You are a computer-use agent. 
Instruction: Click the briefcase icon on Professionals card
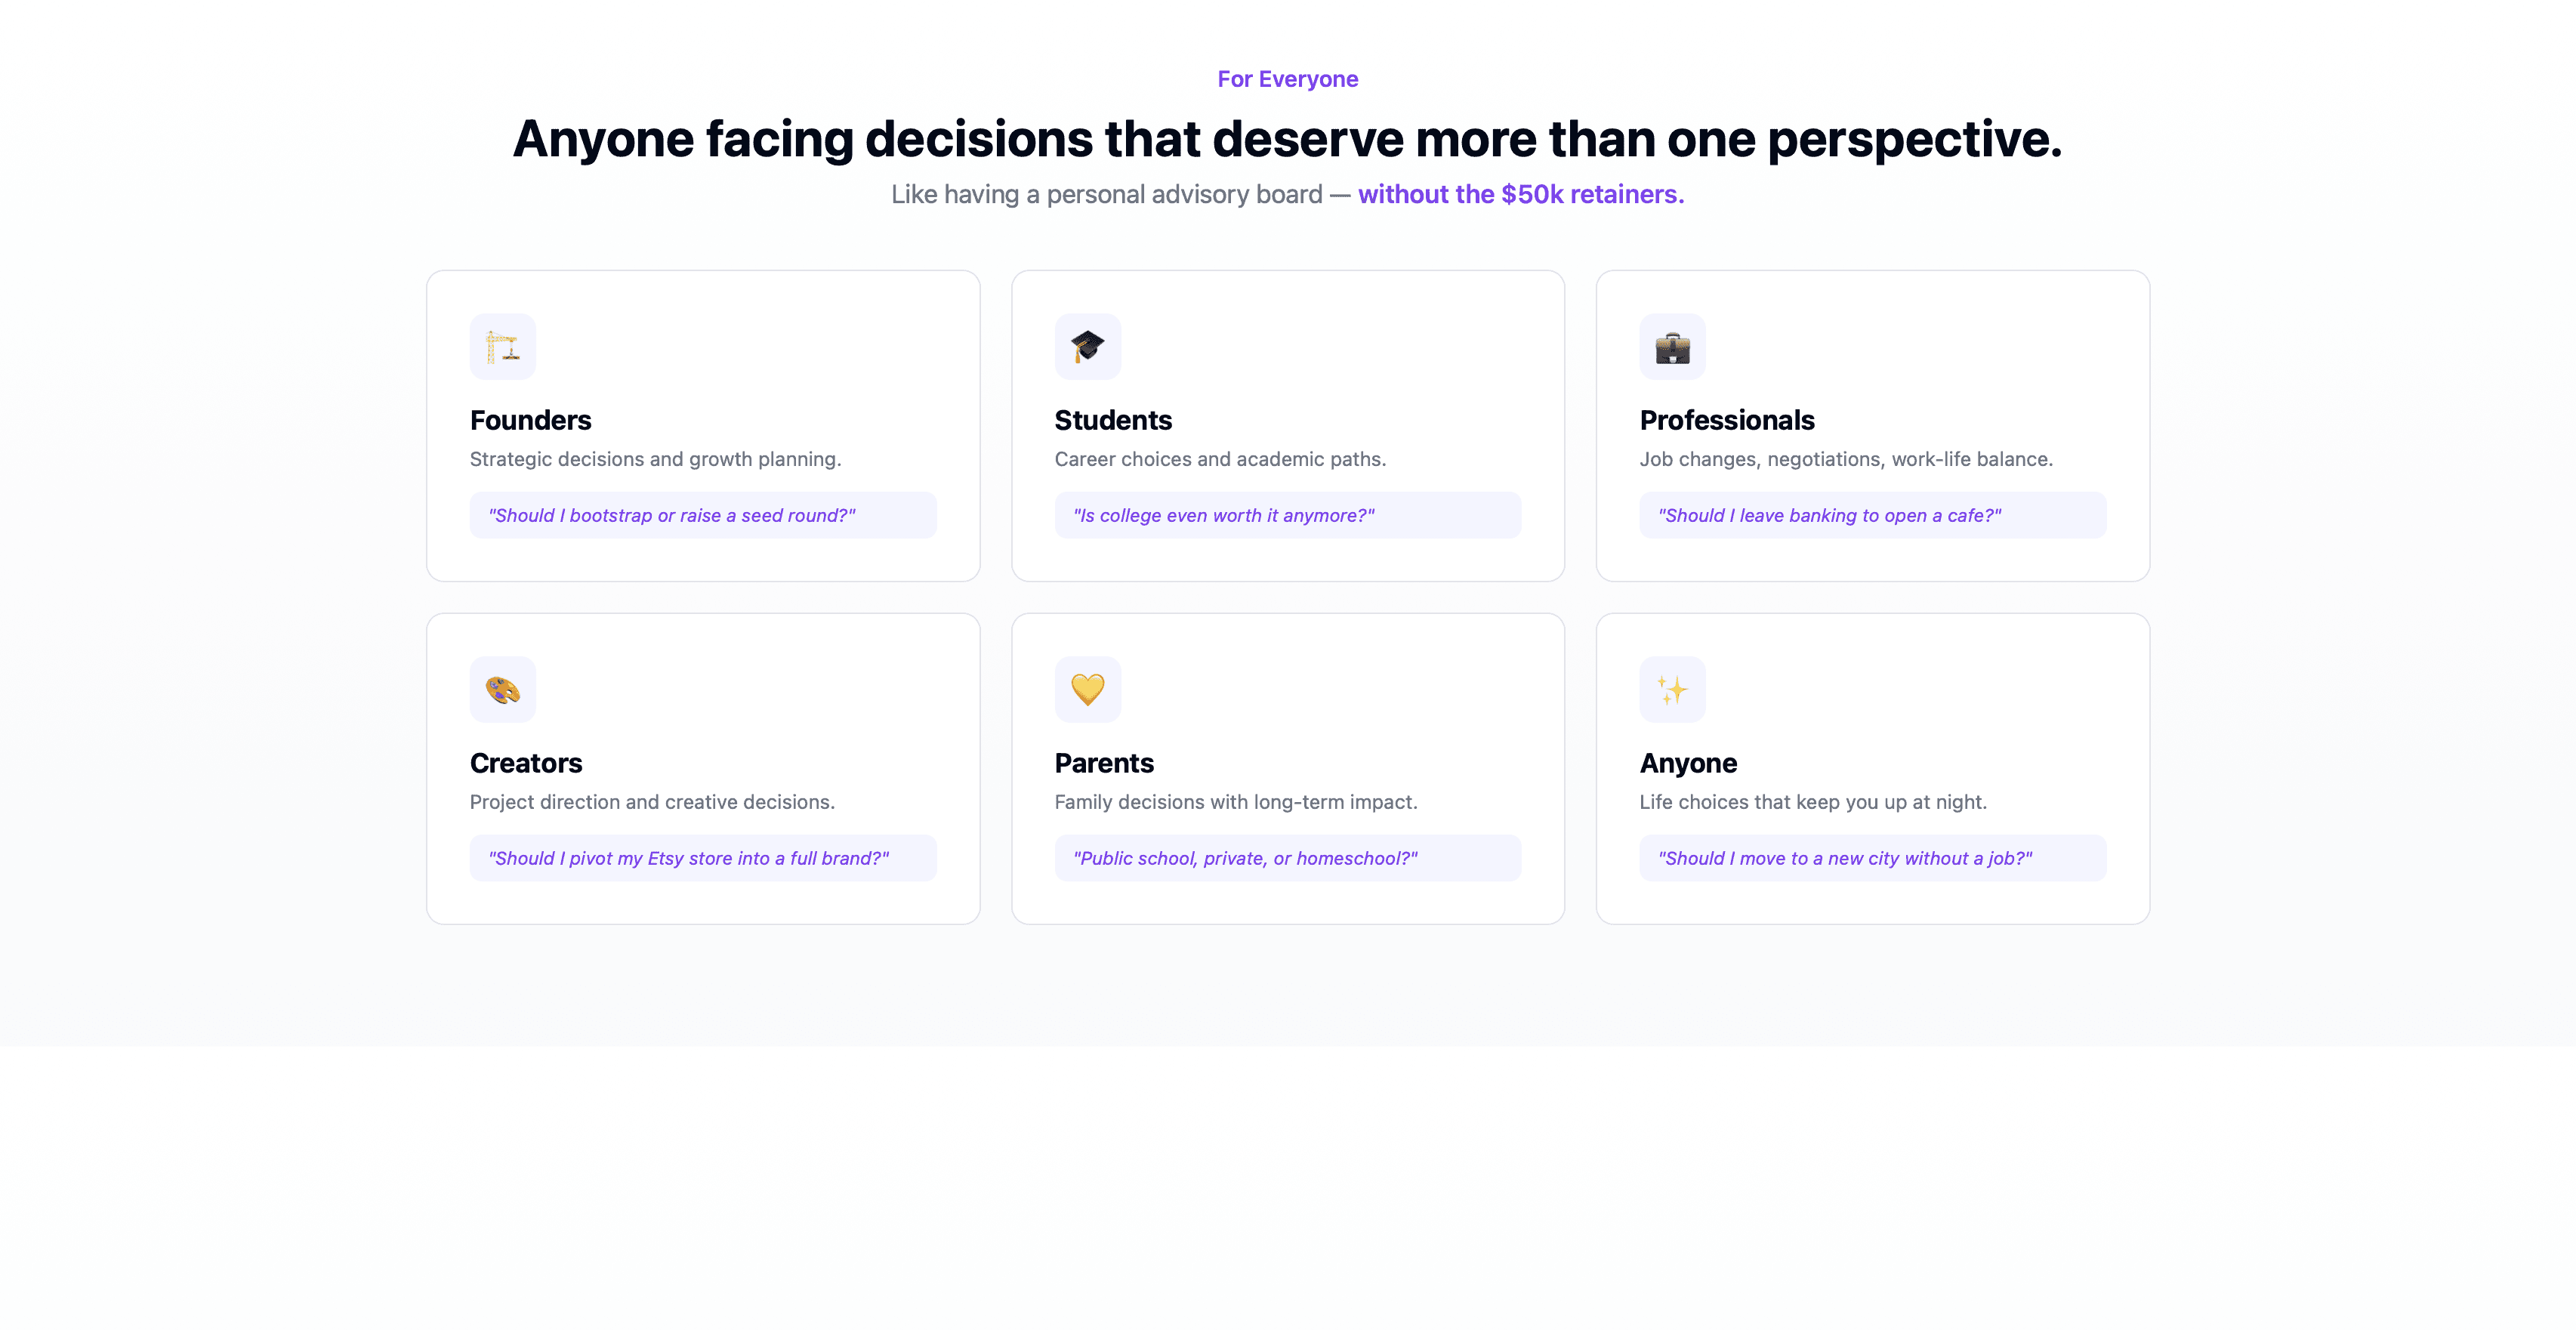click(x=1671, y=347)
